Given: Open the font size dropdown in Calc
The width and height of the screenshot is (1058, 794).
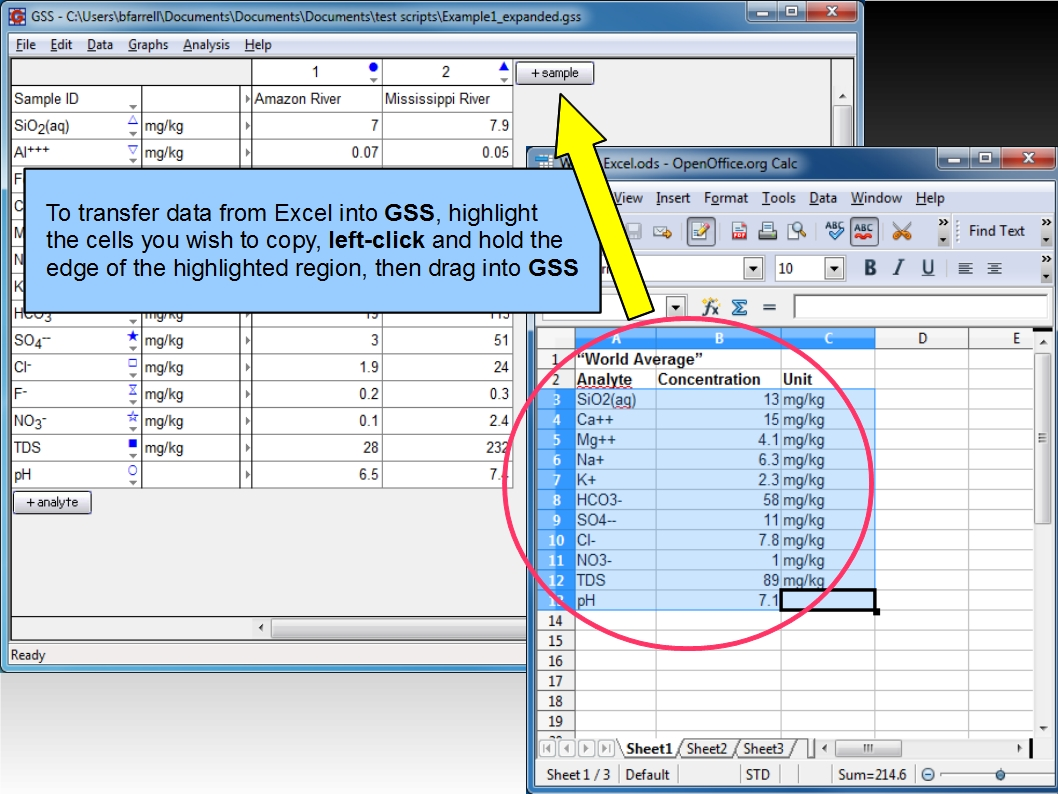Looking at the screenshot, I should [x=835, y=268].
